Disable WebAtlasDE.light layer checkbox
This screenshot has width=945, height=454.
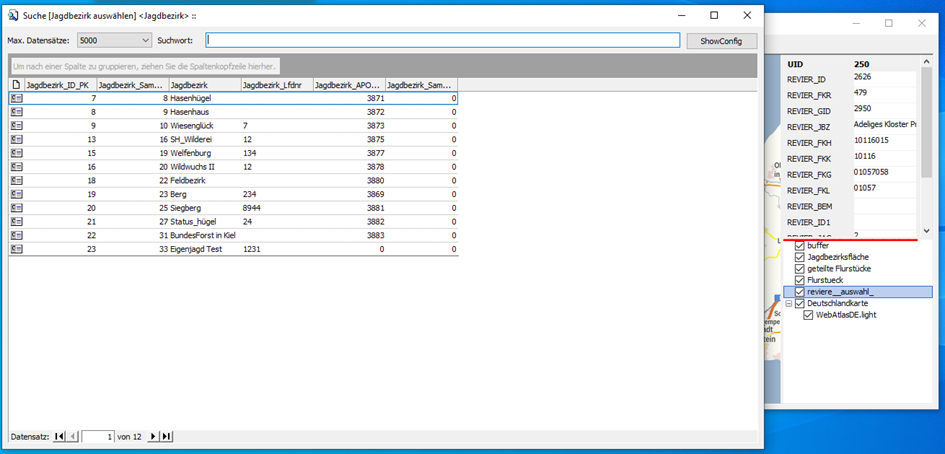click(809, 315)
